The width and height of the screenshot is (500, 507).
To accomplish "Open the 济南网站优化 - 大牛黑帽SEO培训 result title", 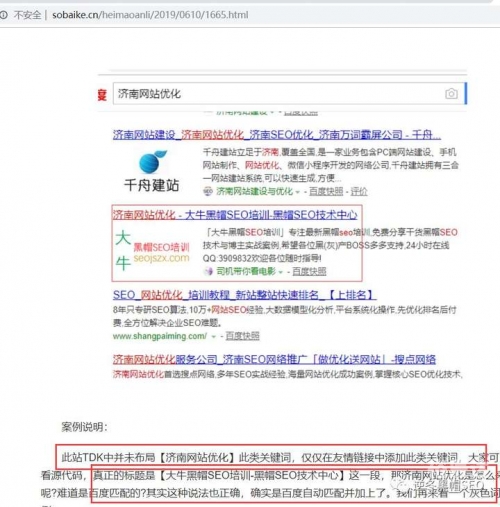I will (x=235, y=215).
